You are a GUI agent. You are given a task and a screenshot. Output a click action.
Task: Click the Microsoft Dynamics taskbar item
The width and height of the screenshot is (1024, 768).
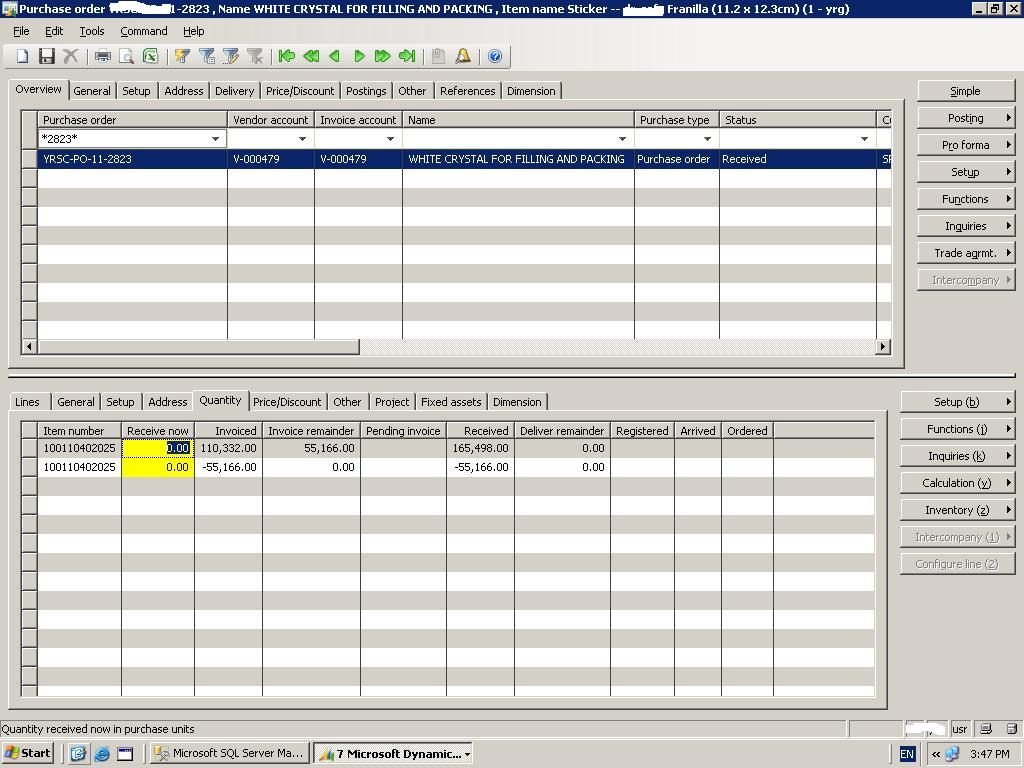394,754
